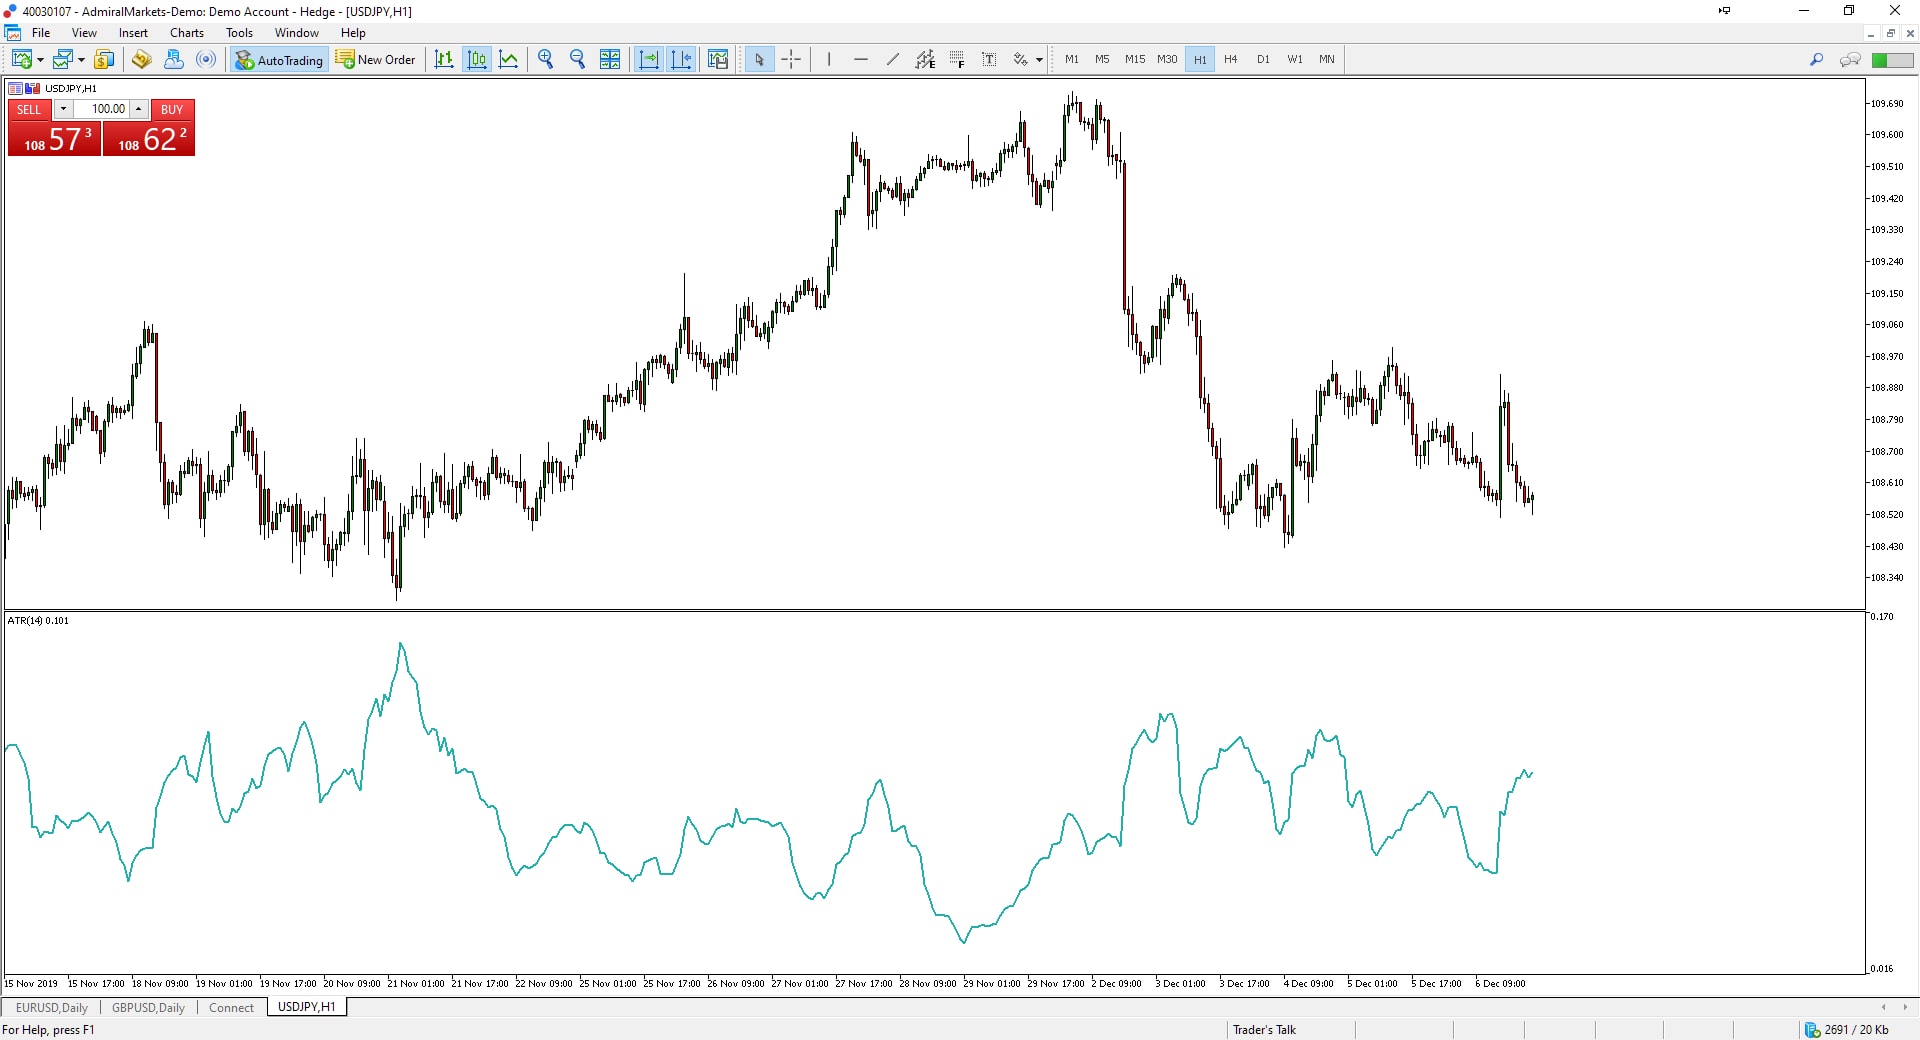Viewport: 1920px width, 1040px height.
Task: Click the New Chart icon
Action: (21, 60)
